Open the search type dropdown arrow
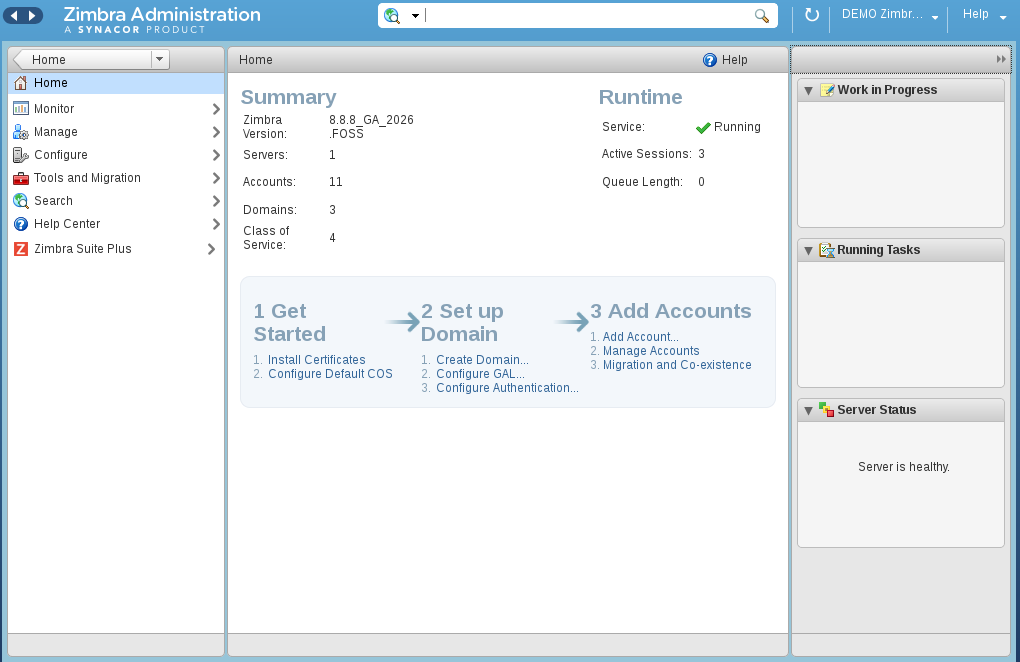 pyautogui.click(x=415, y=16)
